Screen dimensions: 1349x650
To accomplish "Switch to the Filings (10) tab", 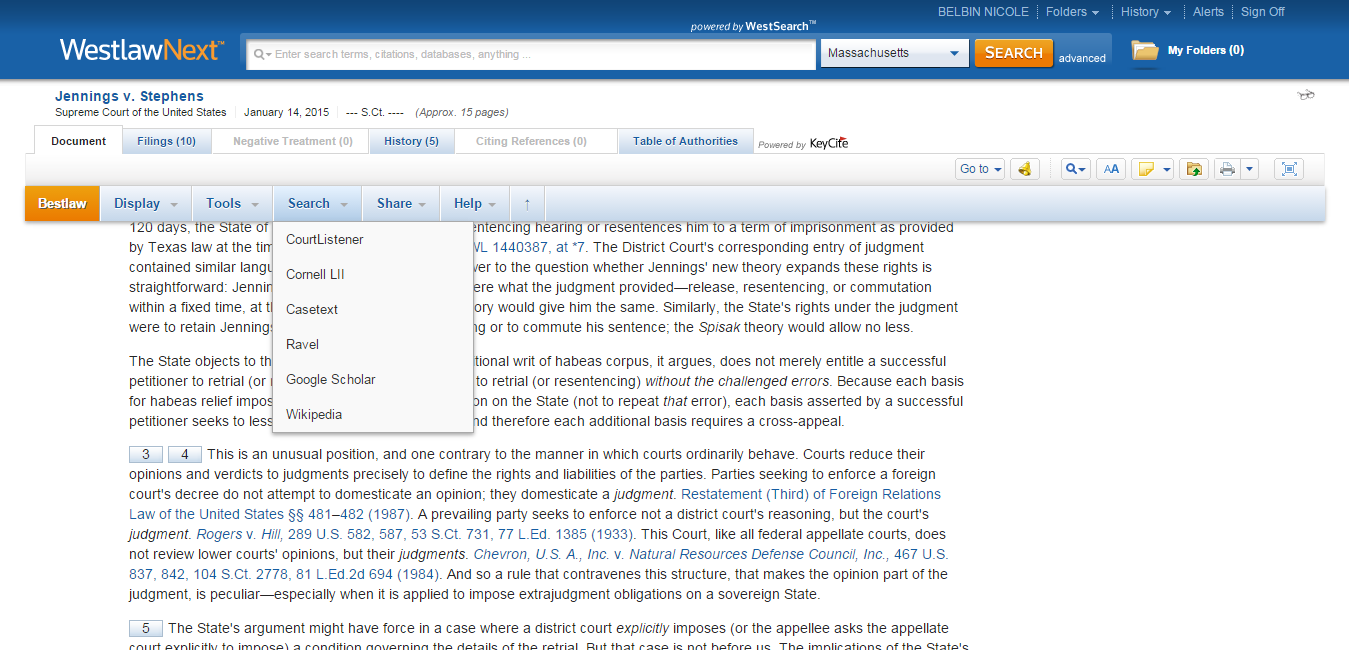I will click(166, 141).
